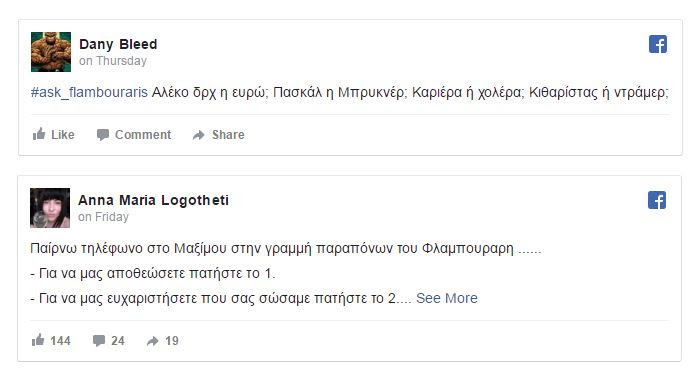Click the speech bubble icon beside Comment

[x=103, y=134]
